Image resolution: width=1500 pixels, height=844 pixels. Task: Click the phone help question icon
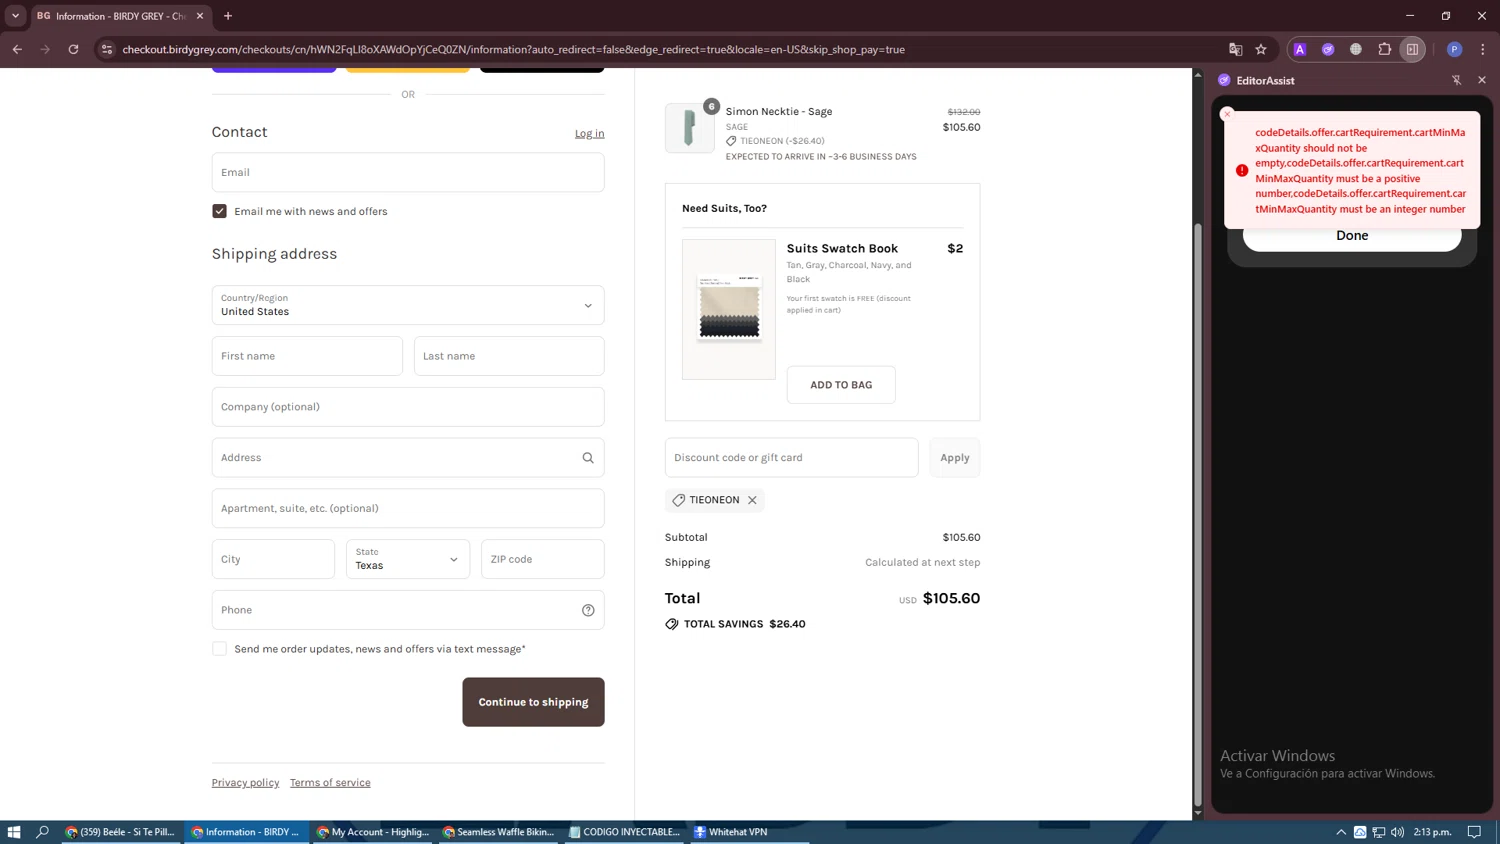(x=588, y=610)
